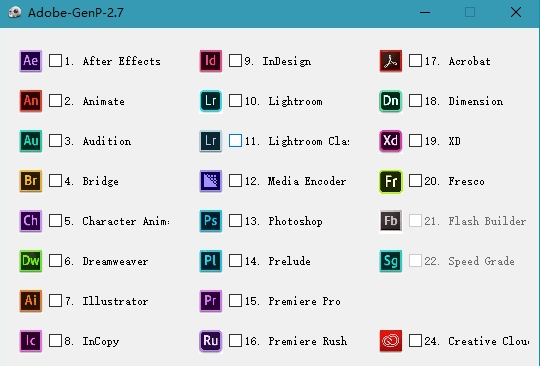Click the Media Encoder icon
Screen dimensions: 540x366
[211, 181]
